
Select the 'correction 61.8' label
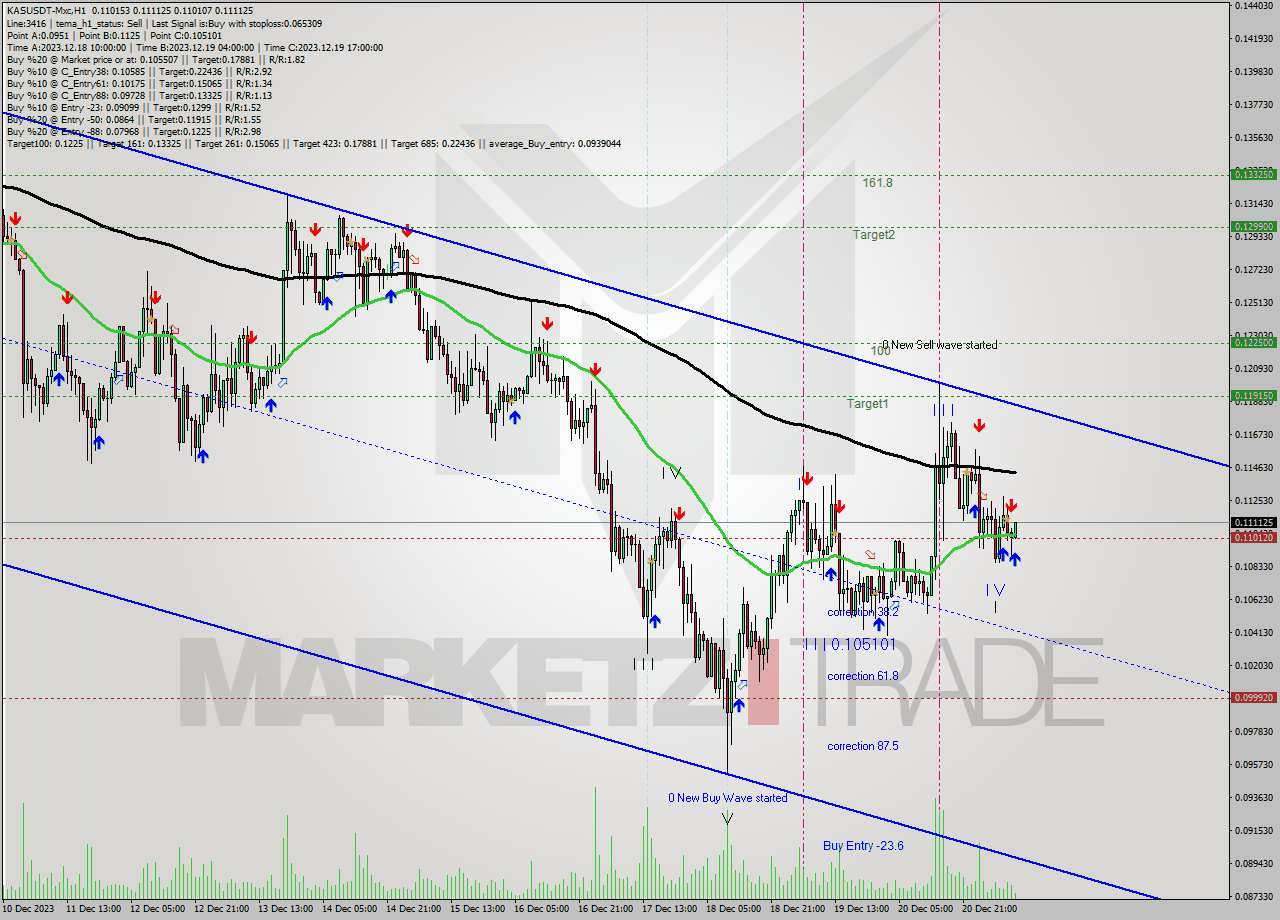[862, 676]
